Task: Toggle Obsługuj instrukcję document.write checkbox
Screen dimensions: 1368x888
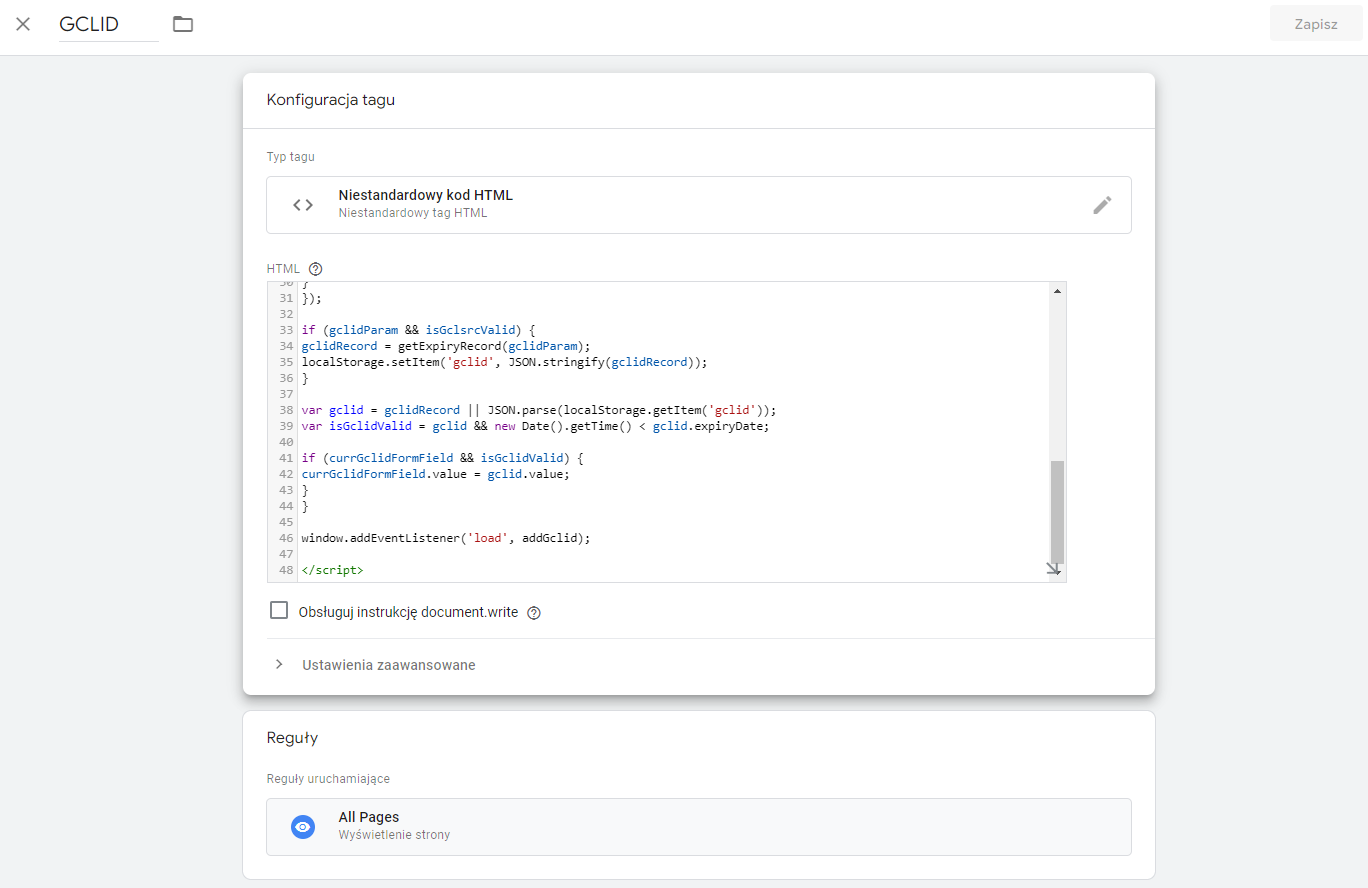Action: pos(279,610)
